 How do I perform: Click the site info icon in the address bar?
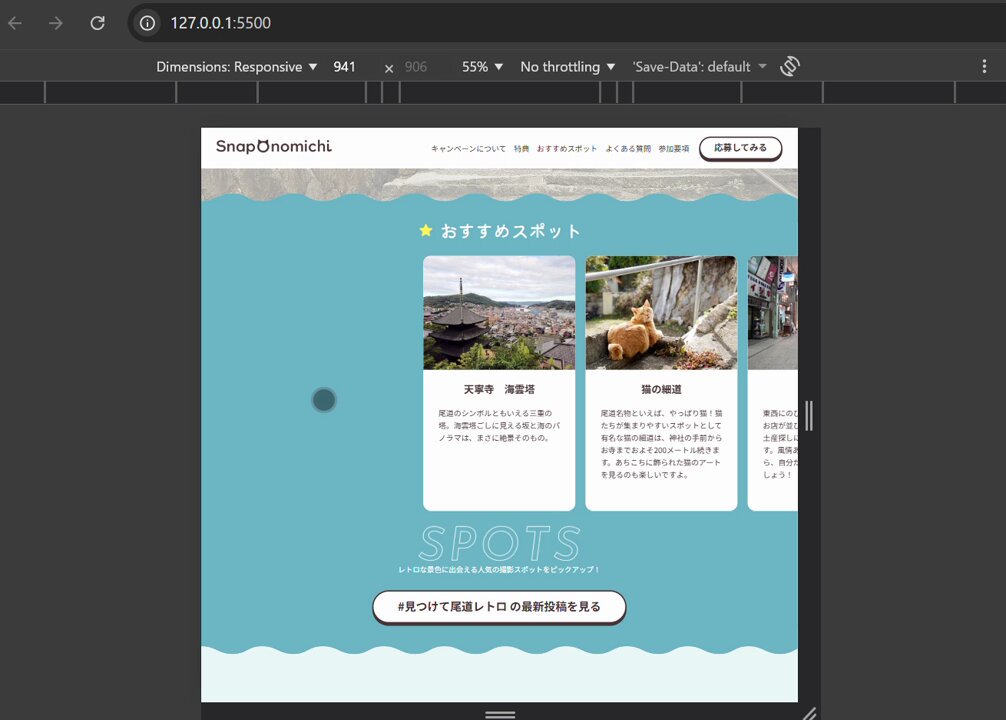point(146,22)
